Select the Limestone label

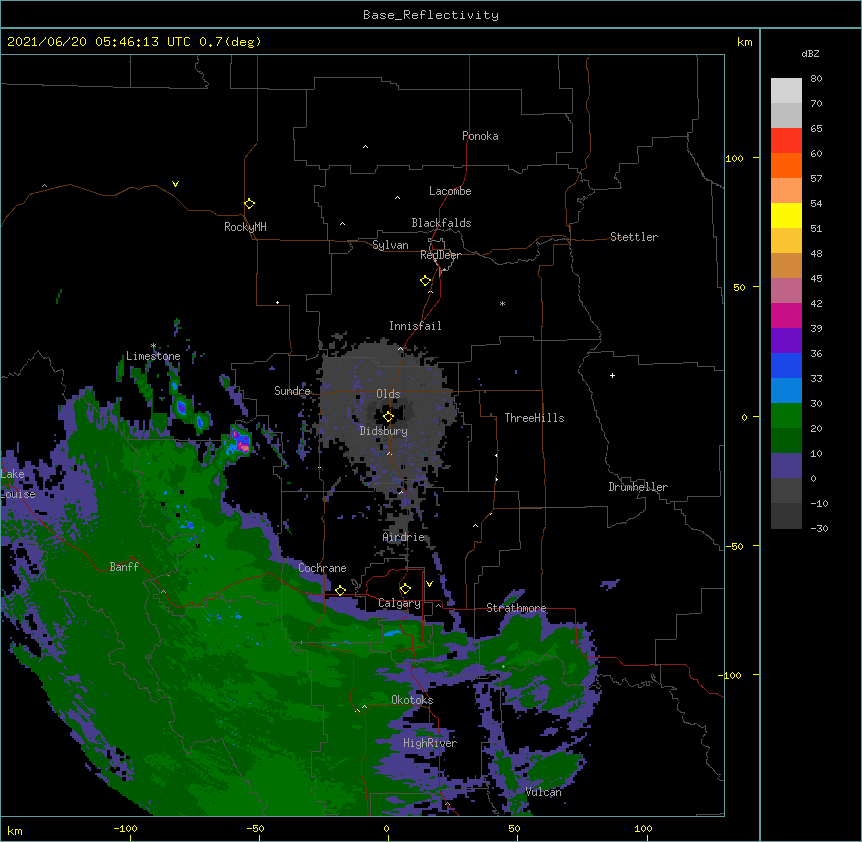click(153, 356)
